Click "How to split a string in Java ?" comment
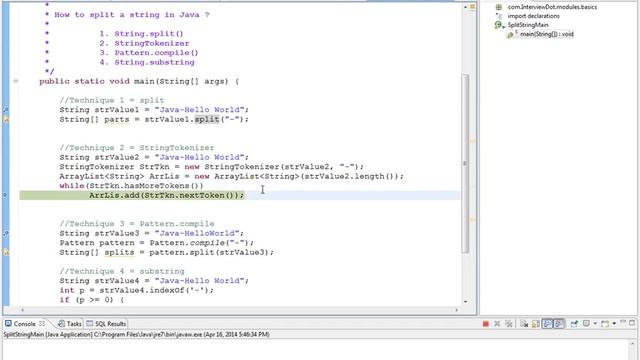This screenshot has height=360, width=640. [x=132, y=15]
